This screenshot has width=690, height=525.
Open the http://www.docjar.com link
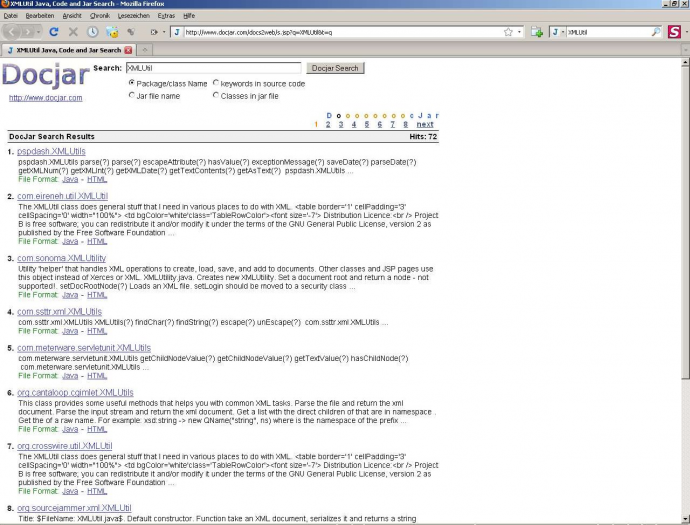pos(45,98)
